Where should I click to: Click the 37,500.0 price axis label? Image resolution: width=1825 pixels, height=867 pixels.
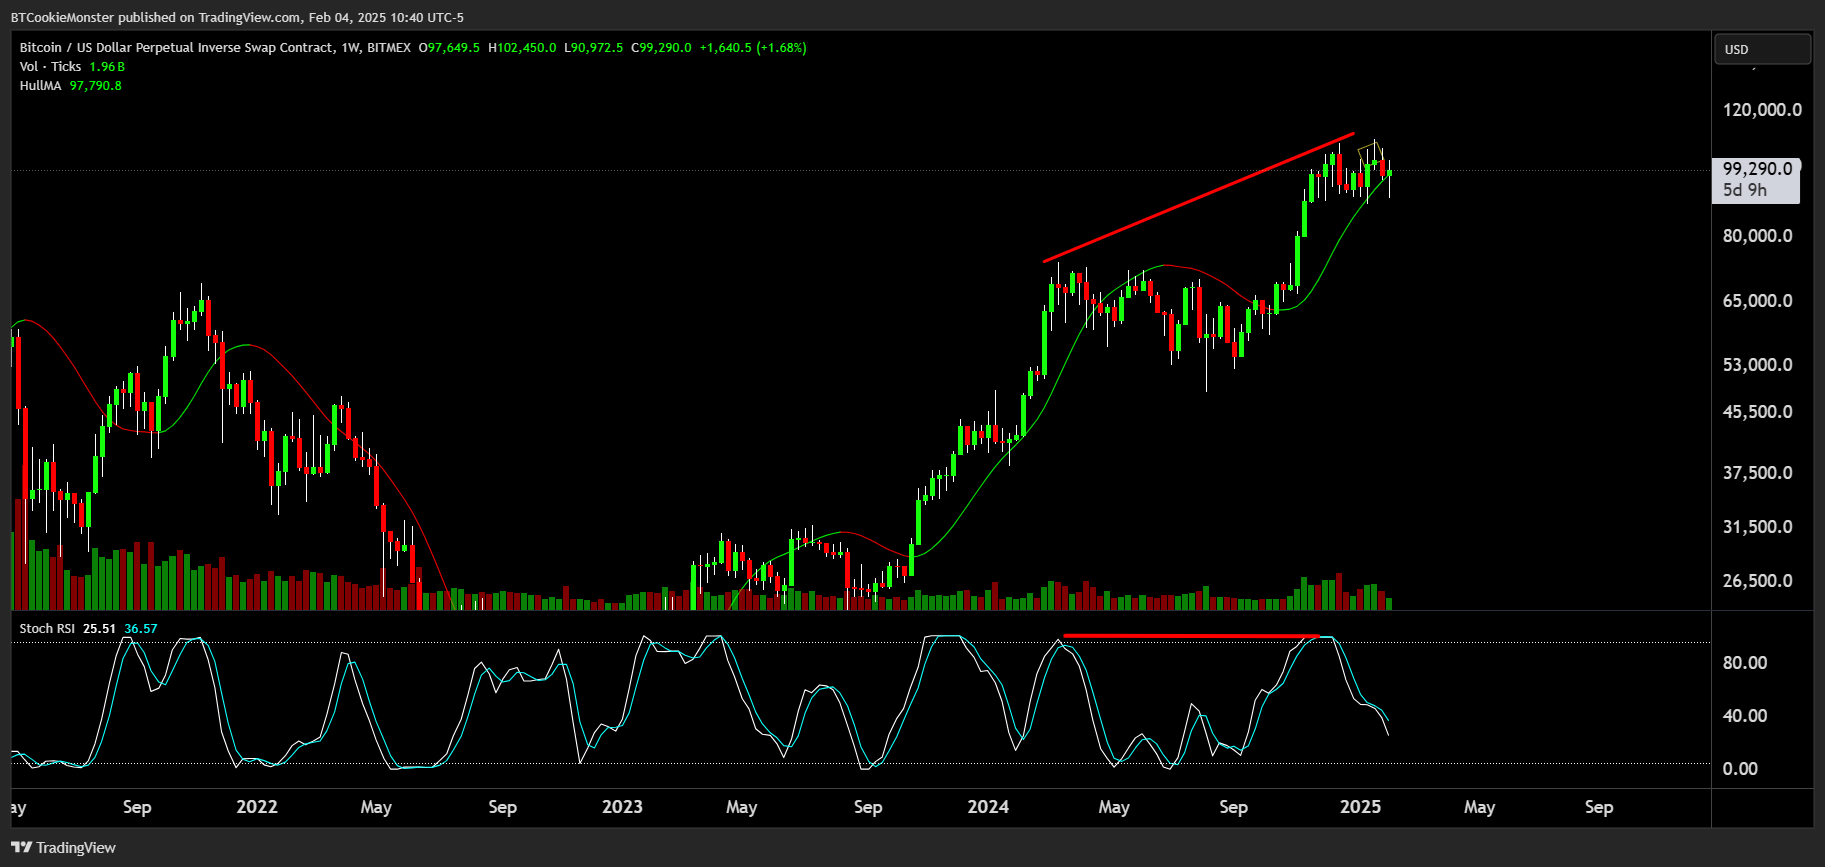click(x=1757, y=473)
